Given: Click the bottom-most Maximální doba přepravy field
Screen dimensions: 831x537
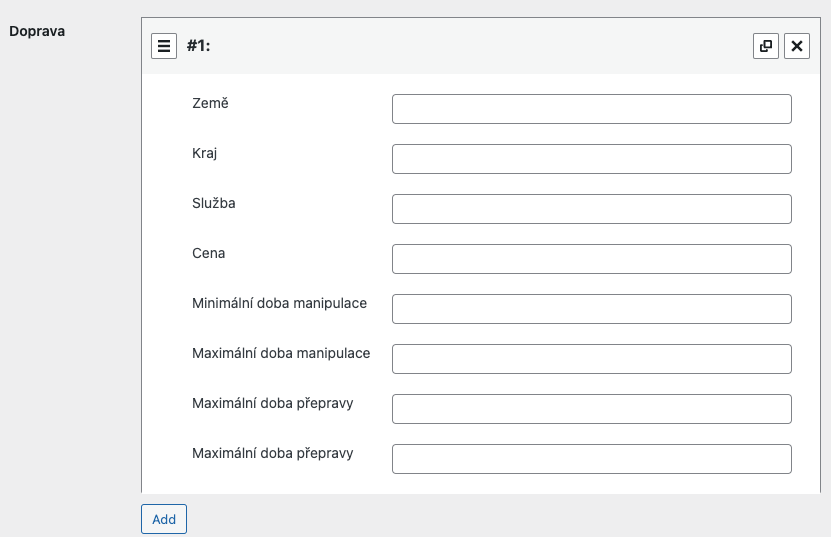Looking at the screenshot, I should [x=592, y=459].
